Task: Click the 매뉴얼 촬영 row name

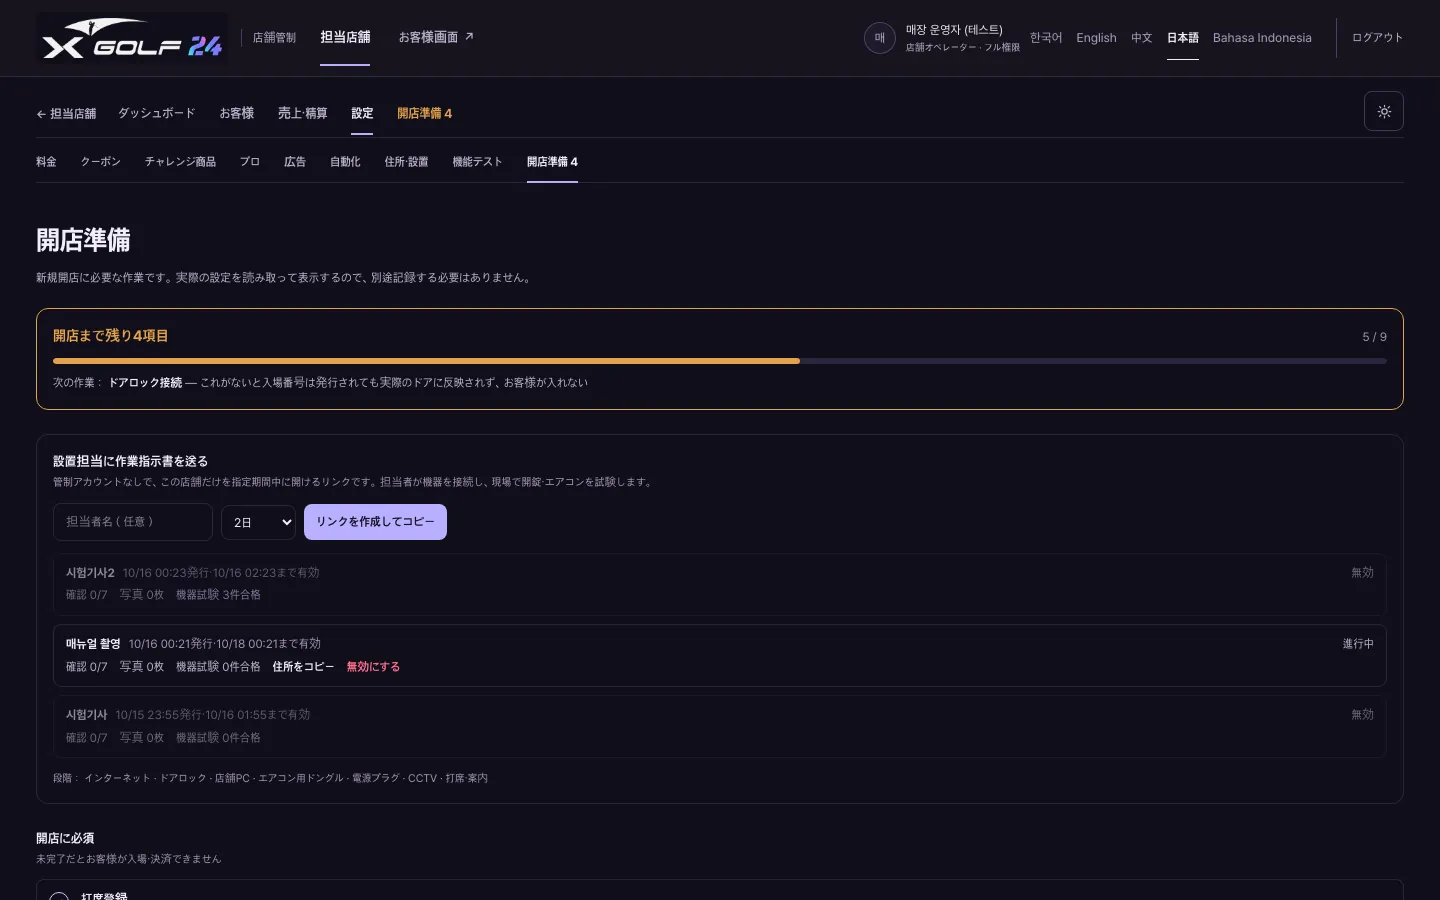Action: 93,644
